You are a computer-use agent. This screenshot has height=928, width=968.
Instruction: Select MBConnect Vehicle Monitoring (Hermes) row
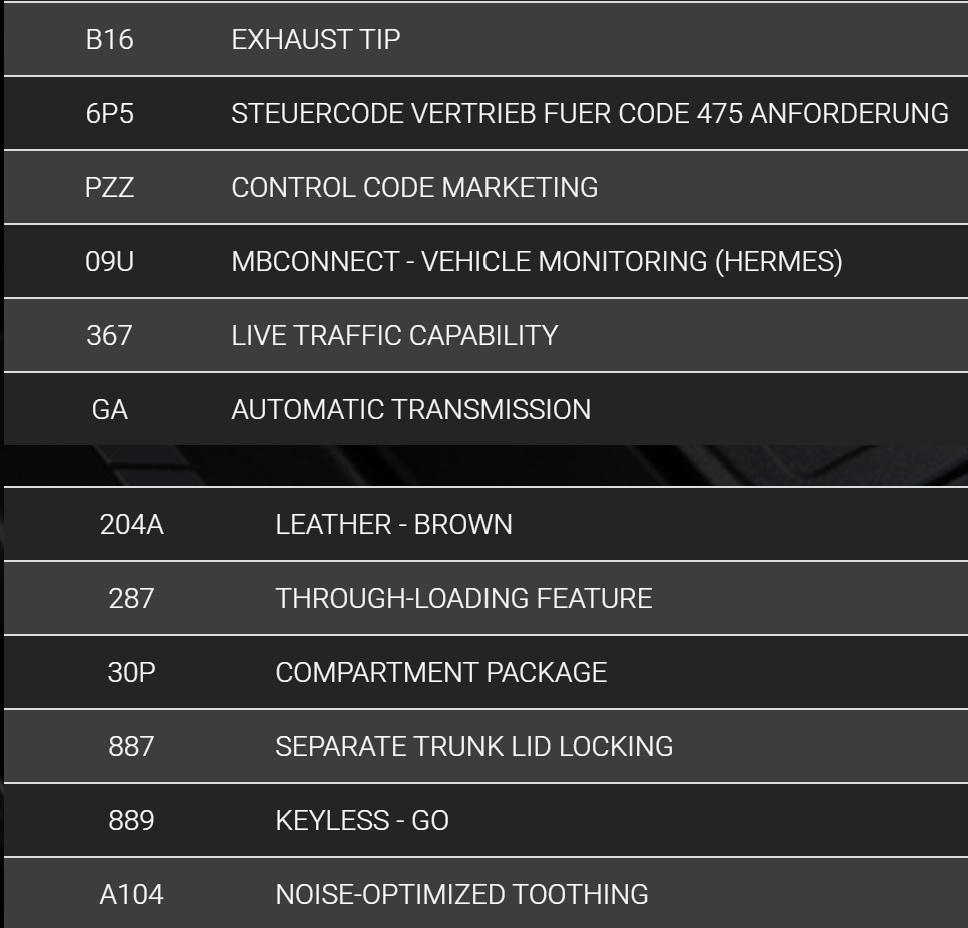(x=486, y=261)
